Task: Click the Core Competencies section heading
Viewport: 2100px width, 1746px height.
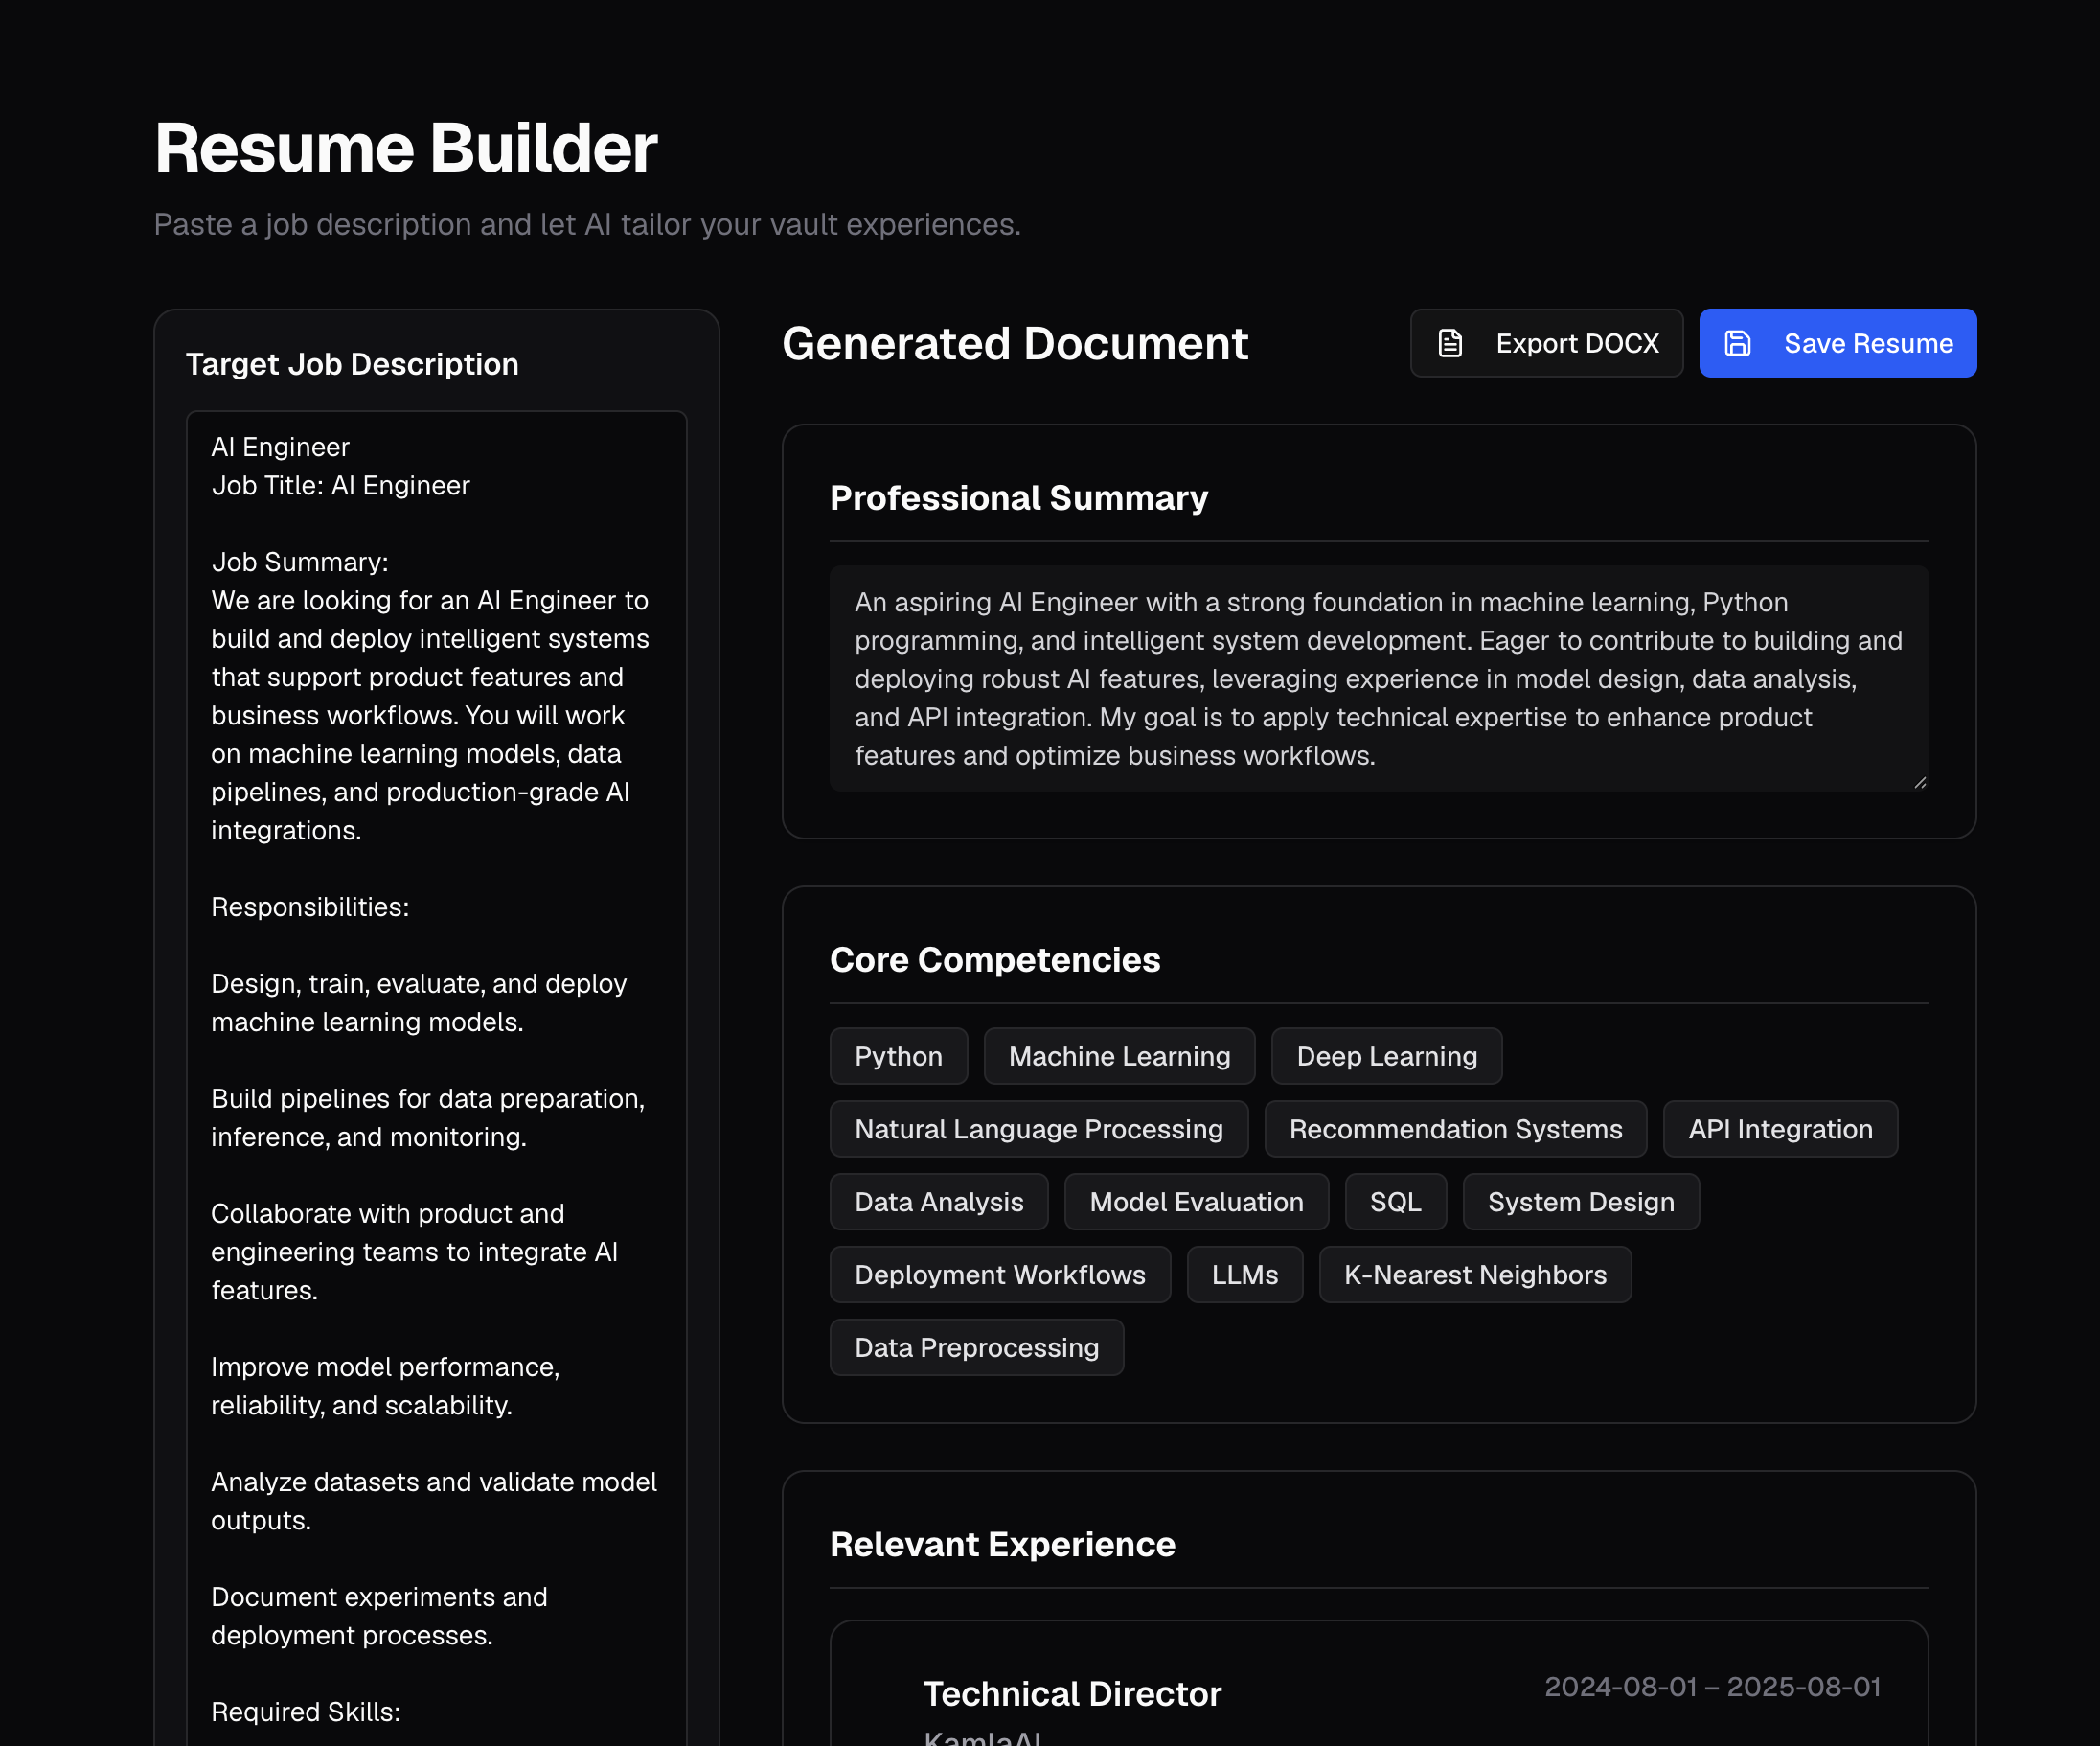Action: 995,960
